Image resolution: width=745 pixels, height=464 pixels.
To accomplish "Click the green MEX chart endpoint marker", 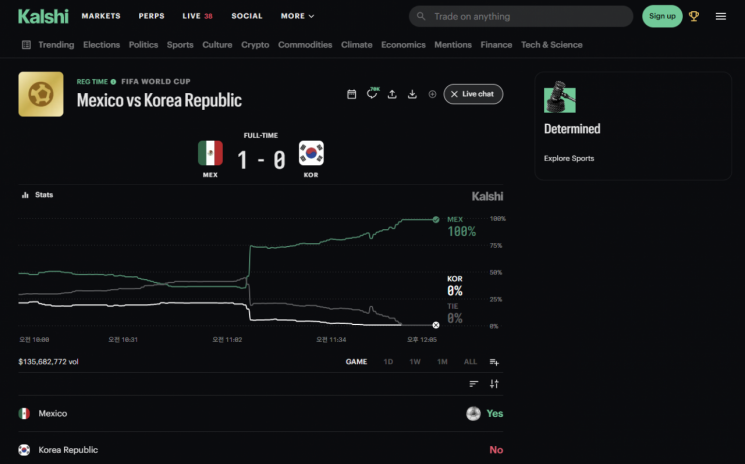I will (436, 219).
